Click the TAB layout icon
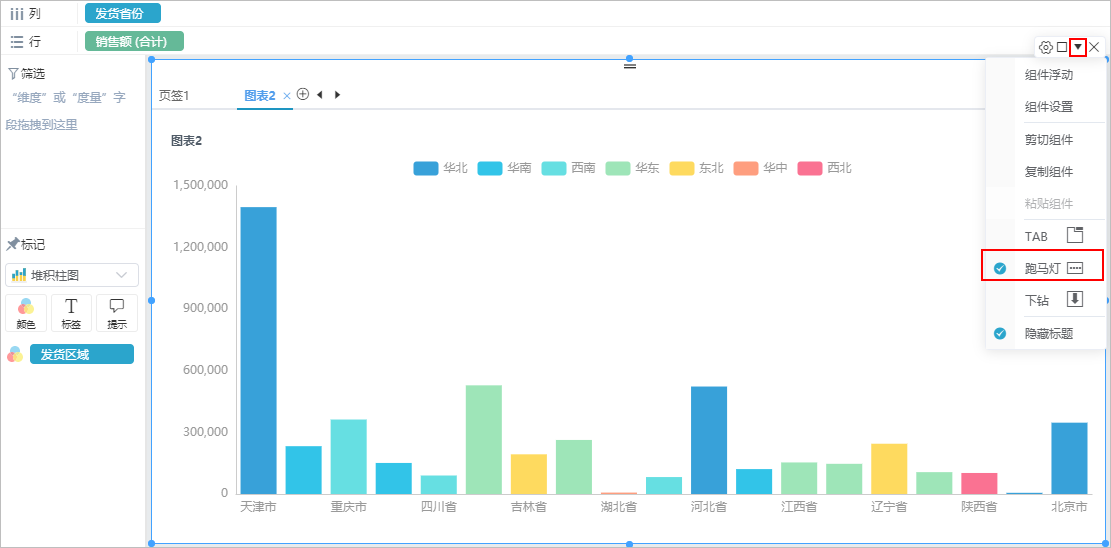This screenshot has width=1111, height=548. [1076, 235]
